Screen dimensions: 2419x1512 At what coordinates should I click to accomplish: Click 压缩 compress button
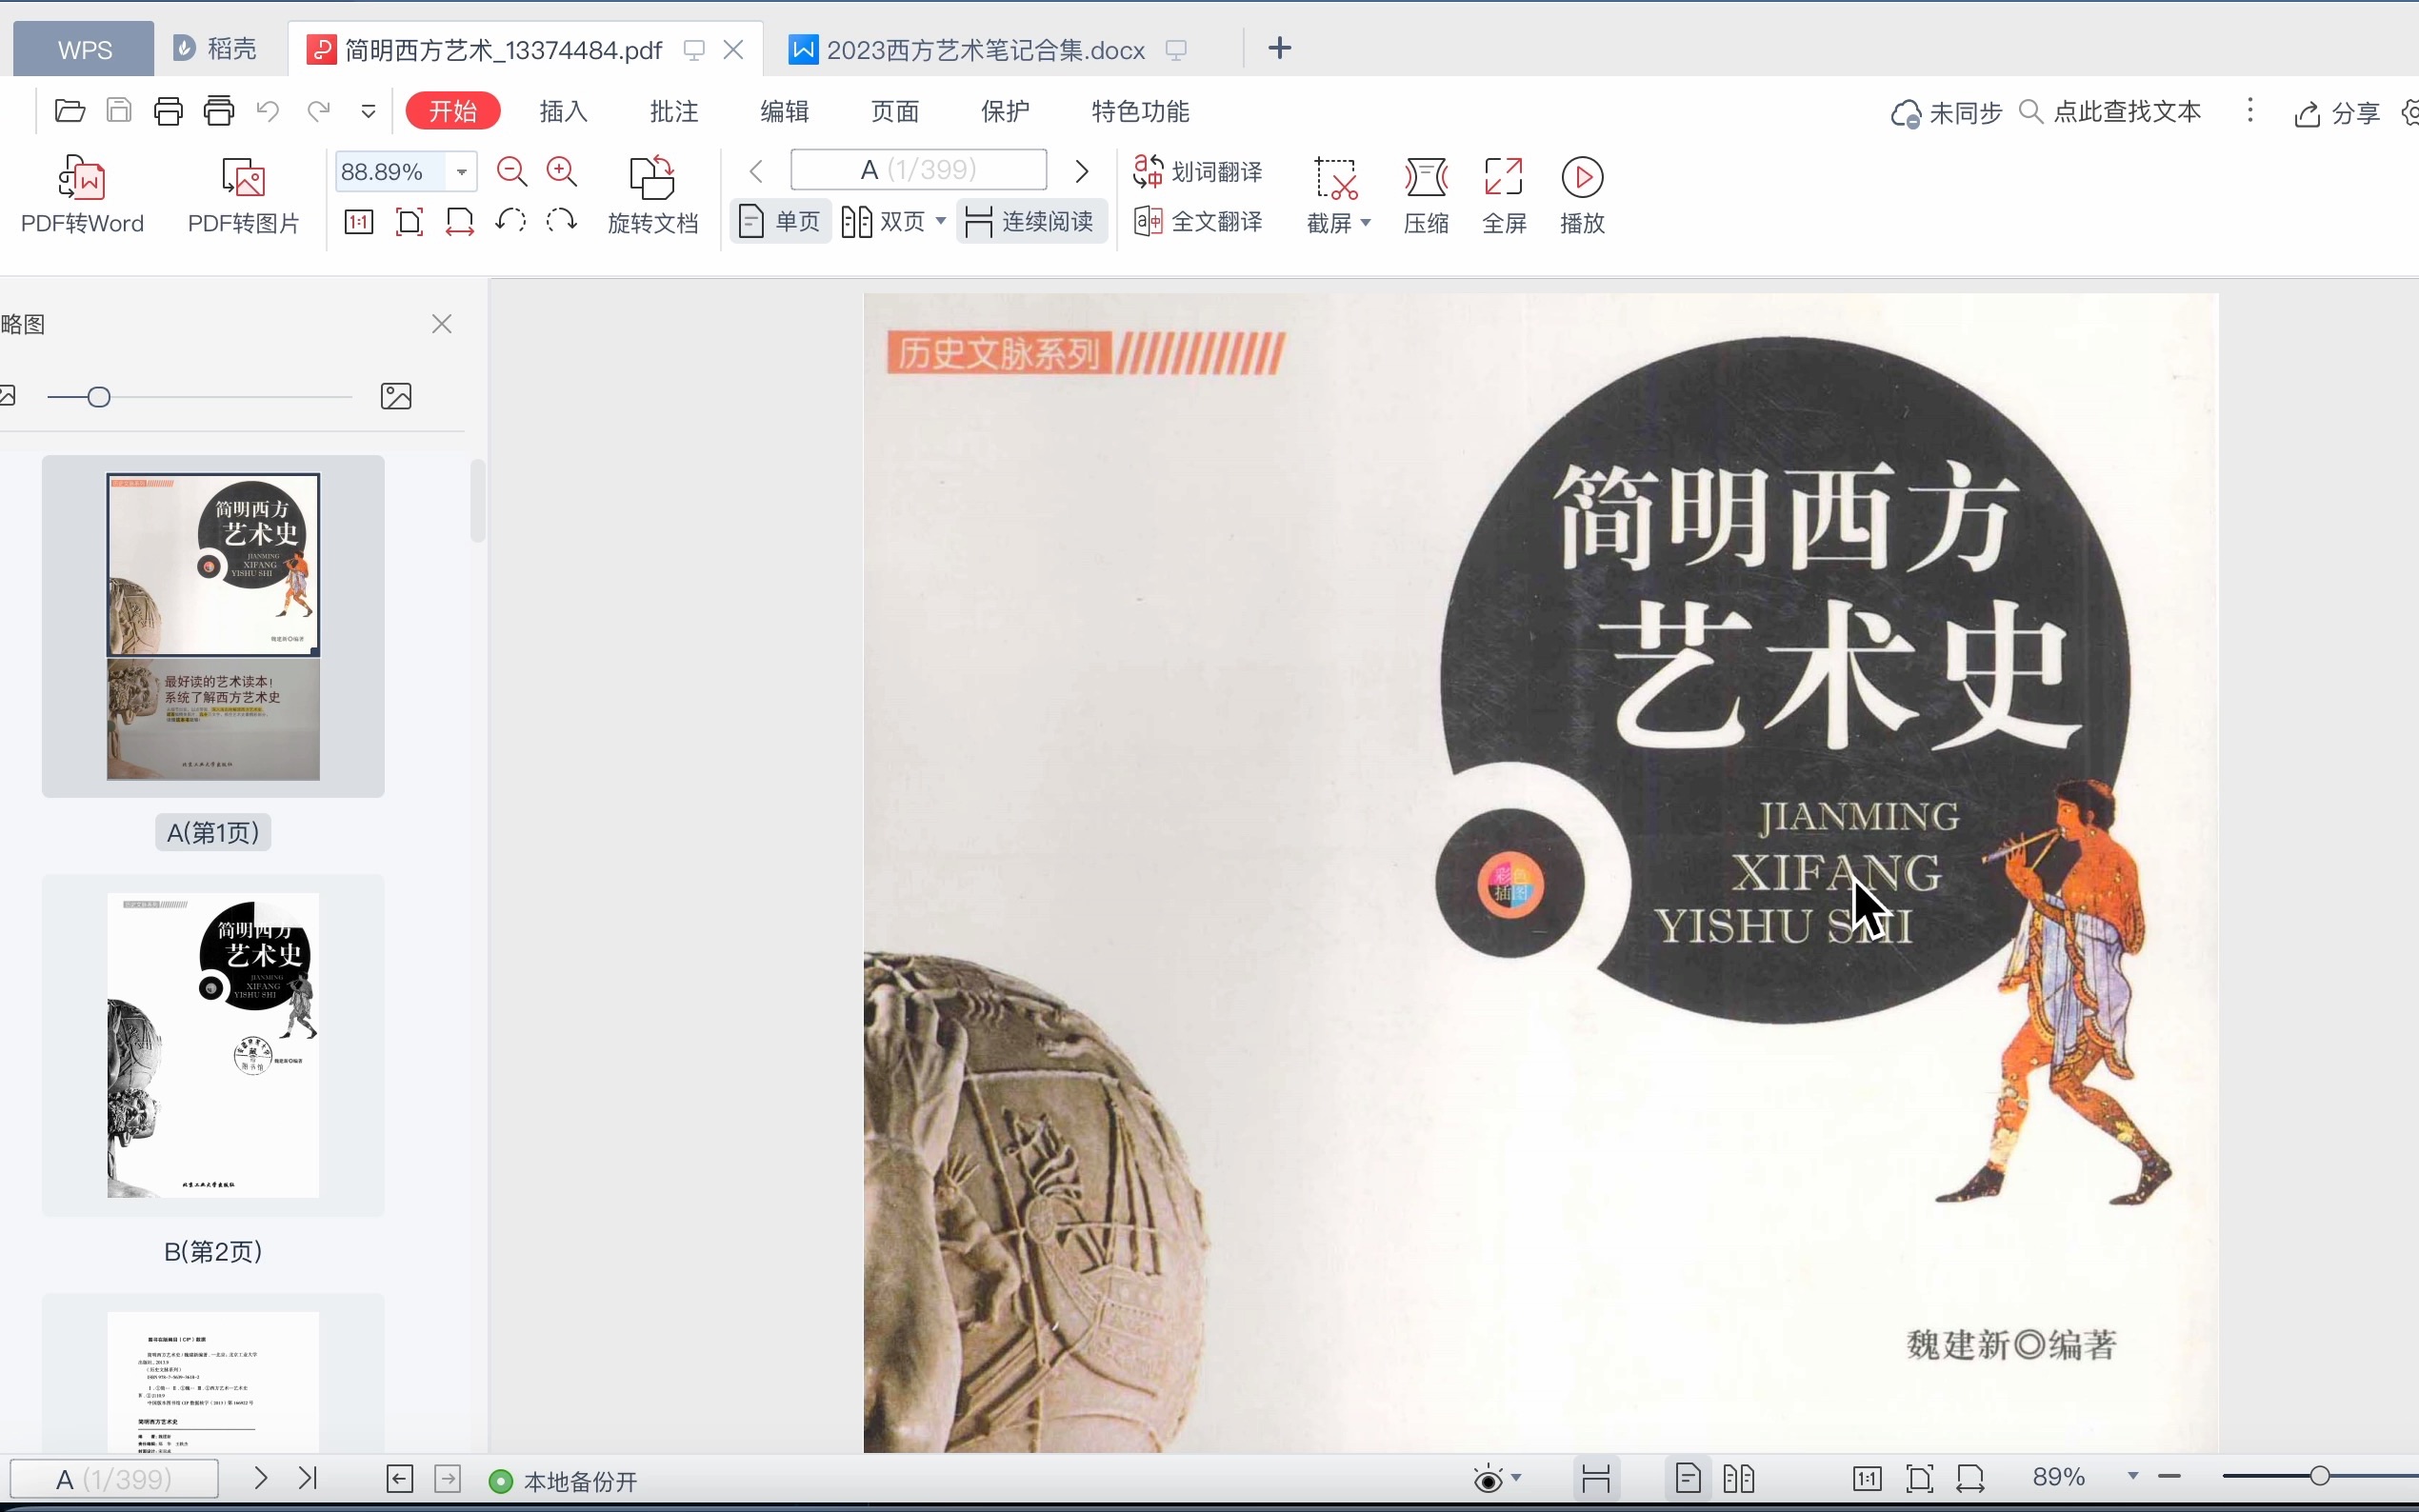1426,196
